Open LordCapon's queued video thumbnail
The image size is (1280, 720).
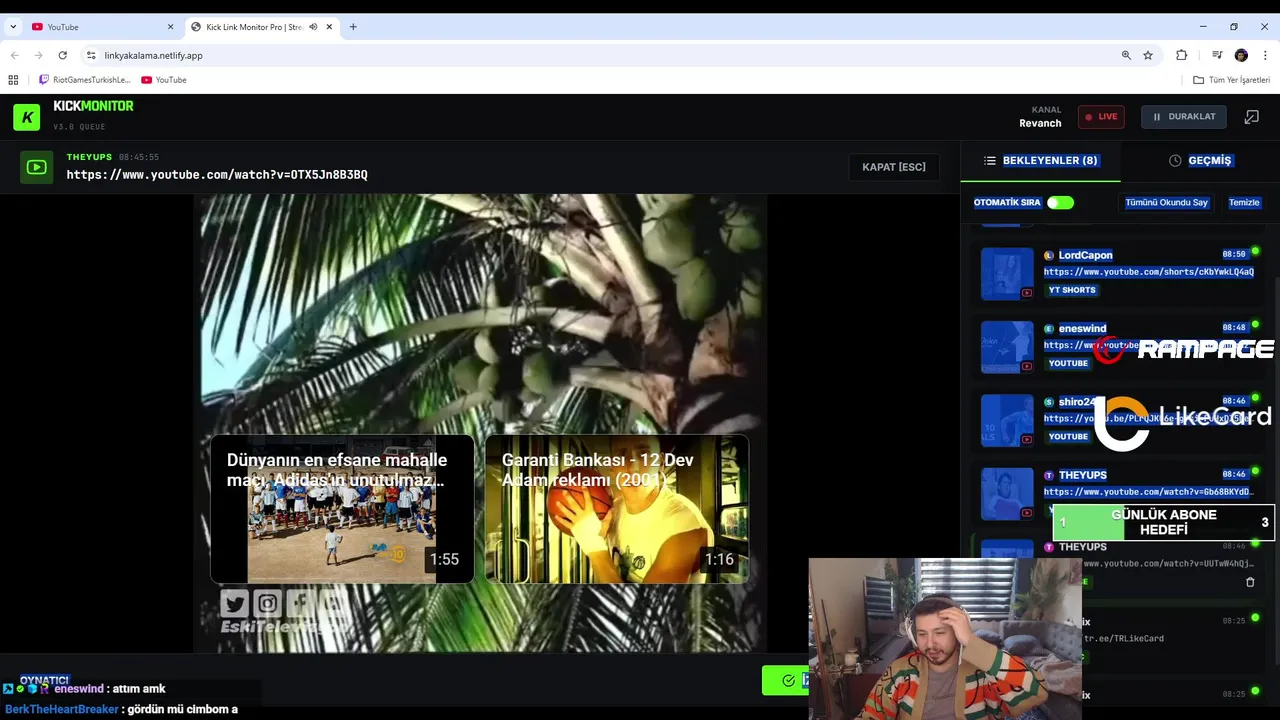pos(1007,273)
